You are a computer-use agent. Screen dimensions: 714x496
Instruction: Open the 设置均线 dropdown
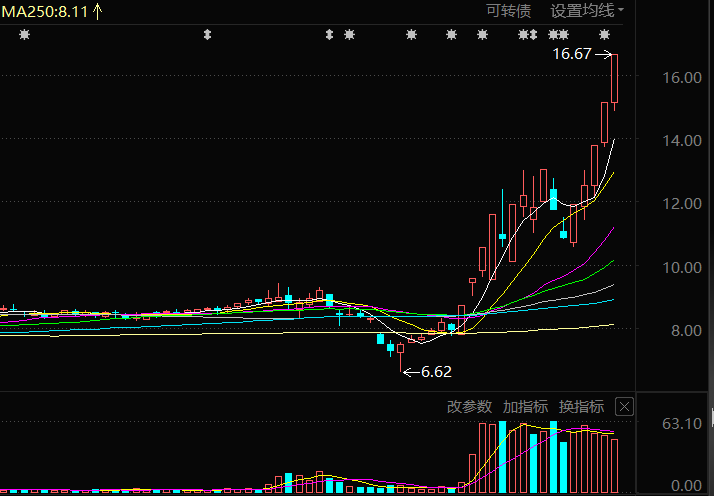pos(587,10)
